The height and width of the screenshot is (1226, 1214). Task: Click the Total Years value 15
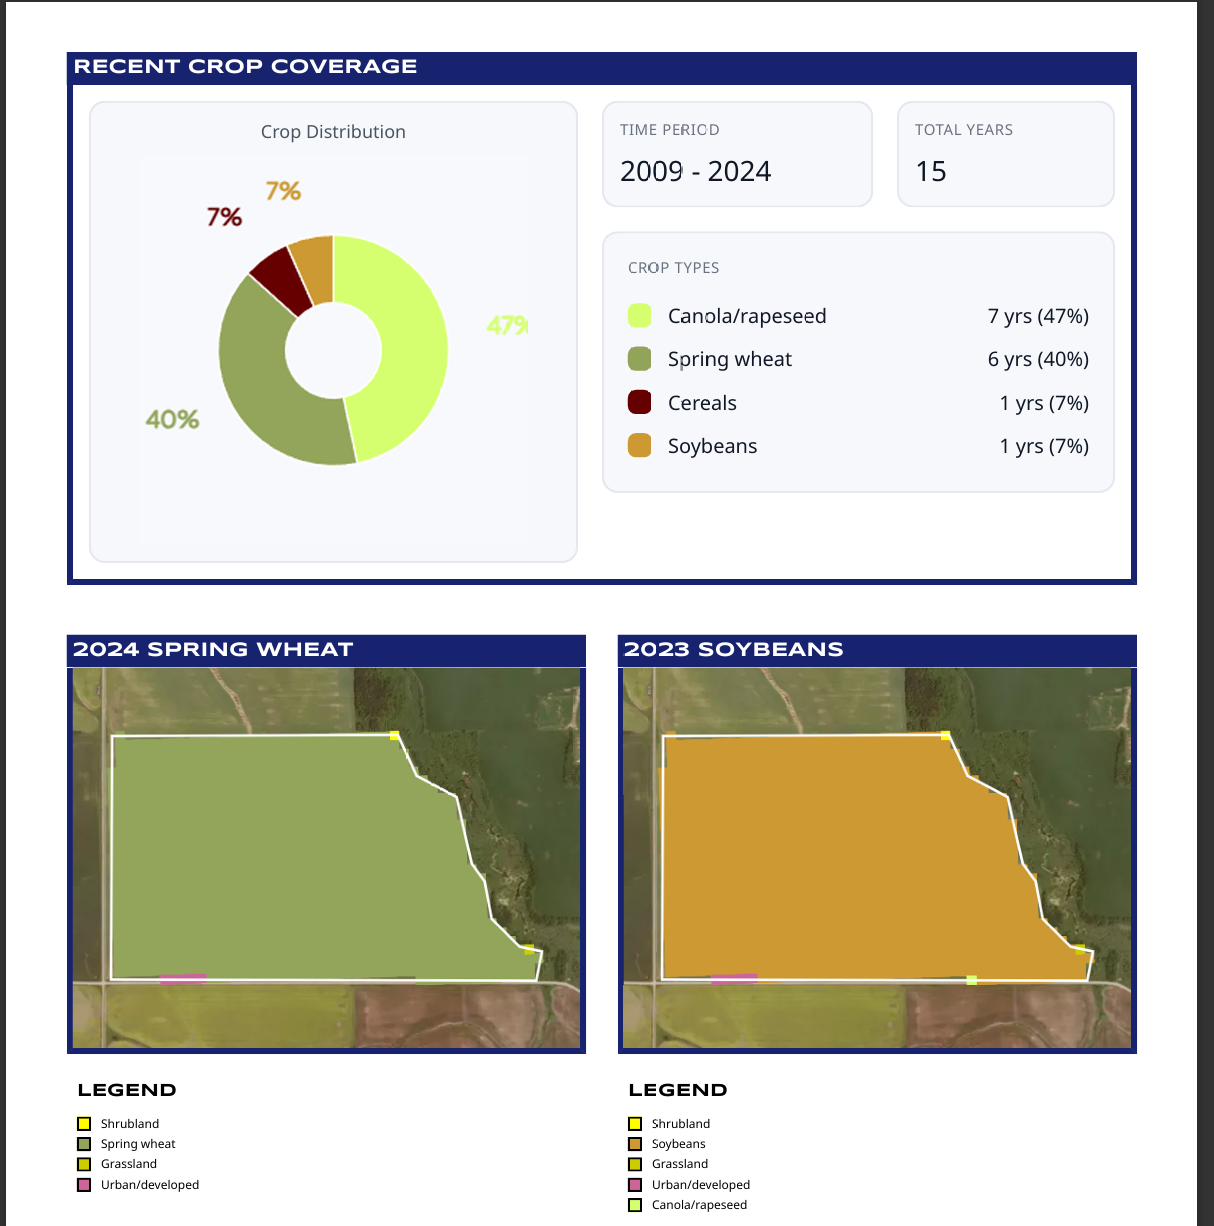931,172
